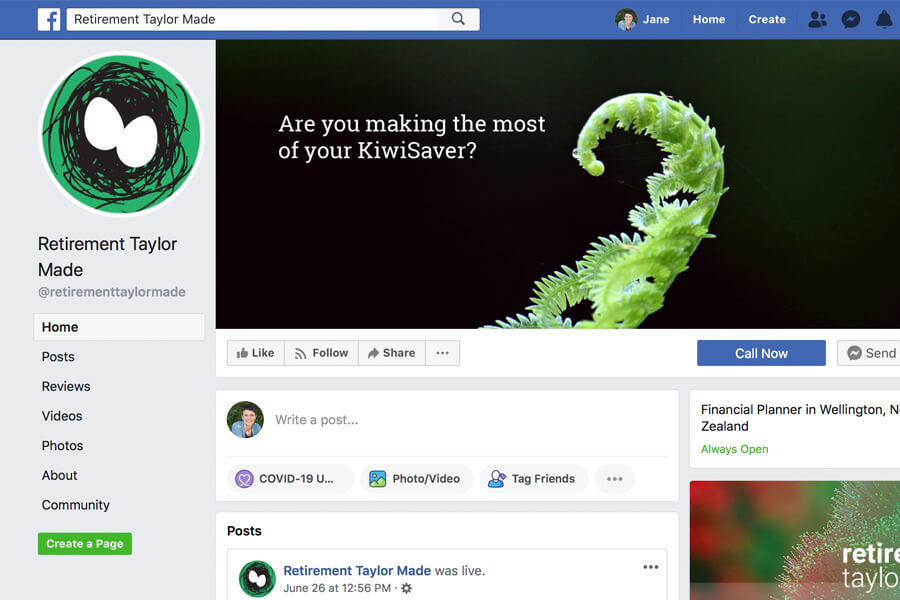Add a Photo/Video to the post
Viewport: 900px width, 600px height.
[x=417, y=479]
